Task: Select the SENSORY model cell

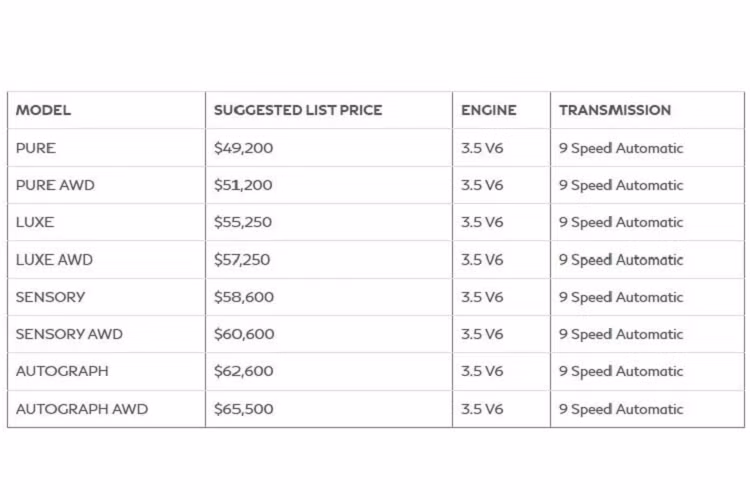Action: point(51,297)
